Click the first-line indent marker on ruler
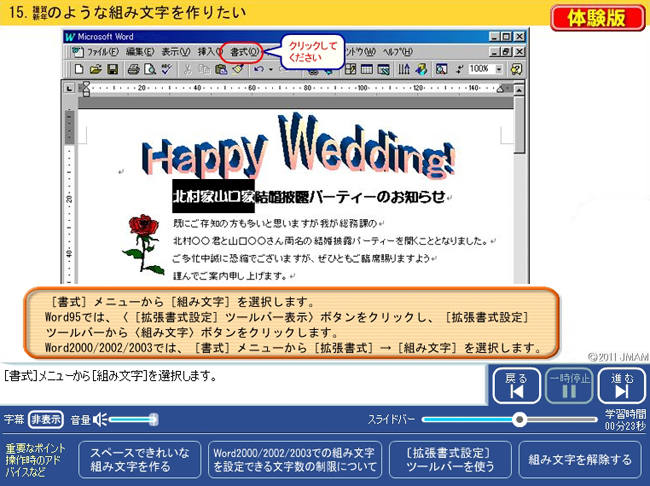 (86, 85)
